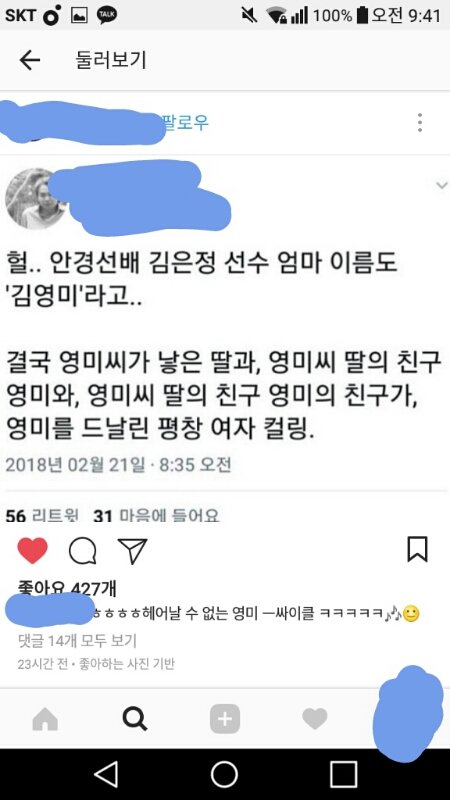Open the heart activity tab
The width and height of the screenshot is (450, 800).
pyautogui.click(x=314, y=719)
